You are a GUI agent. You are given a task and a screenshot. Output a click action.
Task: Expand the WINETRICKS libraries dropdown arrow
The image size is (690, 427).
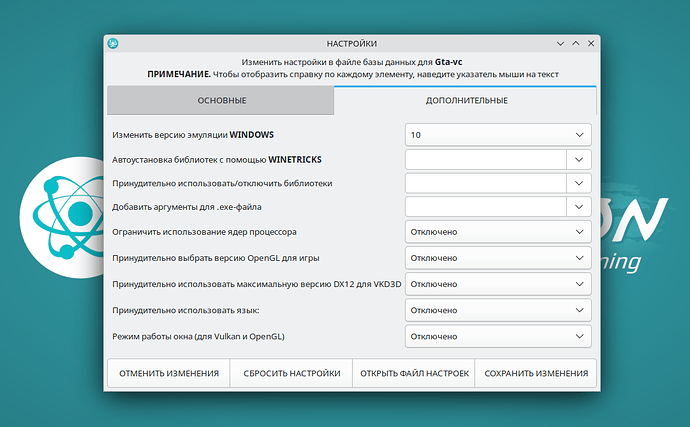click(x=579, y=159)
